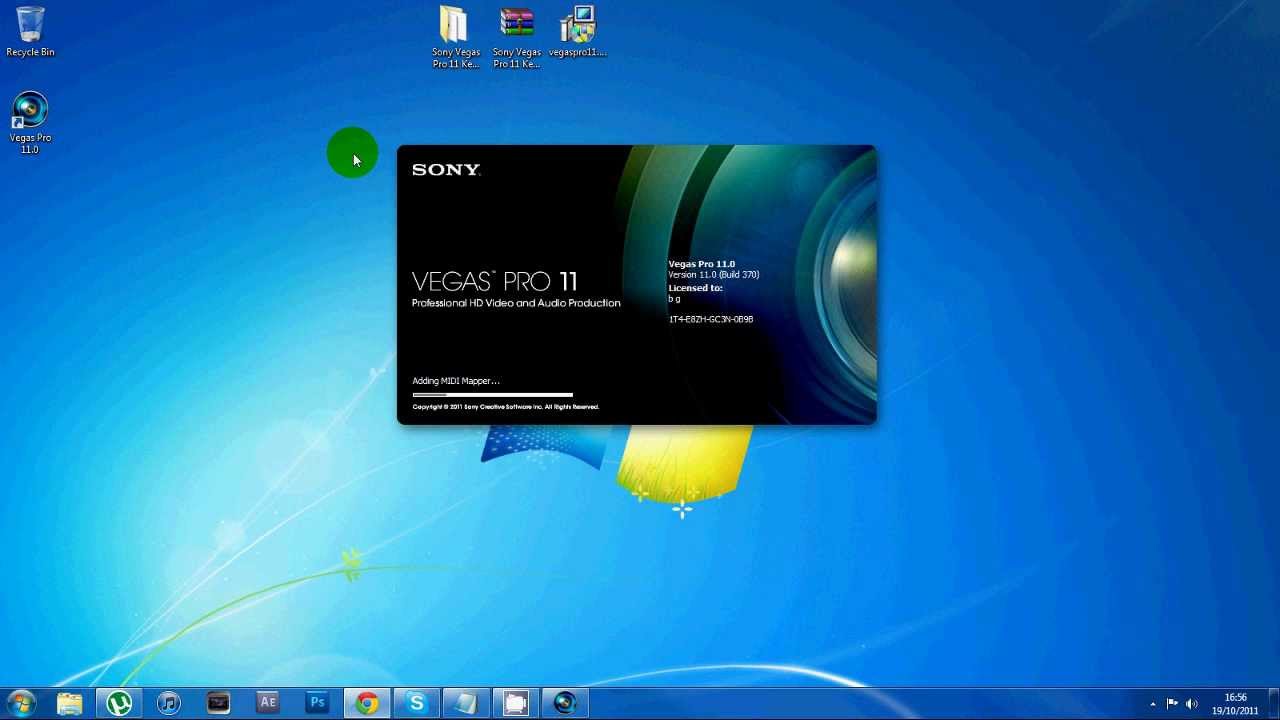Click the "VEGAS PRO 11" splash title
This screenshot has height=720, width=1280.
(495, 281)
